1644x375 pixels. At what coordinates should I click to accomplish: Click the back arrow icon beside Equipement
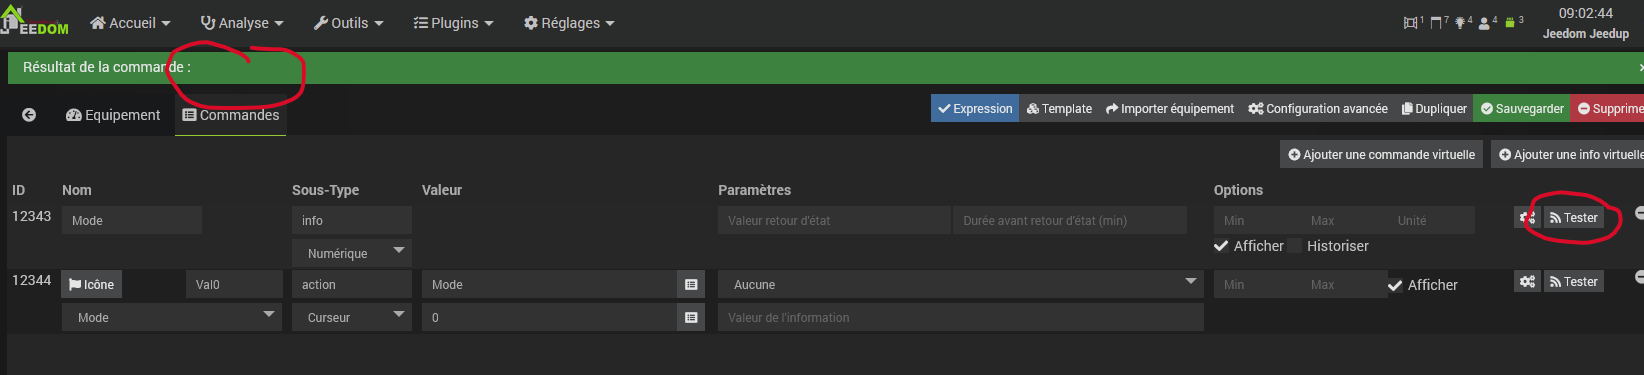pyautogui.click(x=29, y=115)
